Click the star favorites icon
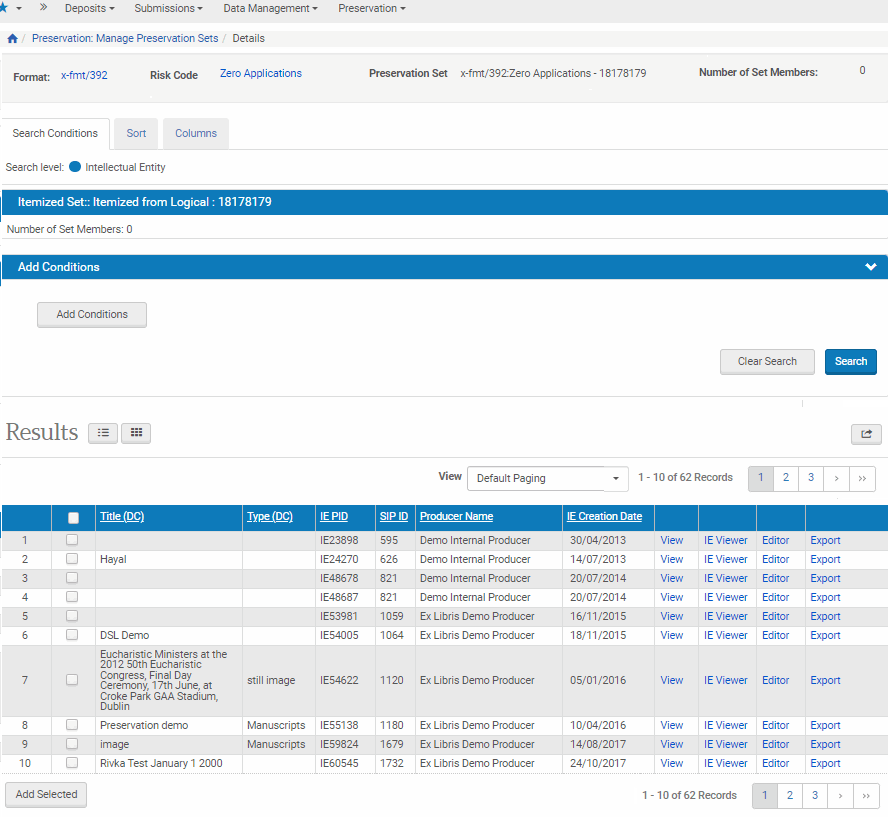The width and height of the screenshot is (888, 817). click(x=4, y=8)
